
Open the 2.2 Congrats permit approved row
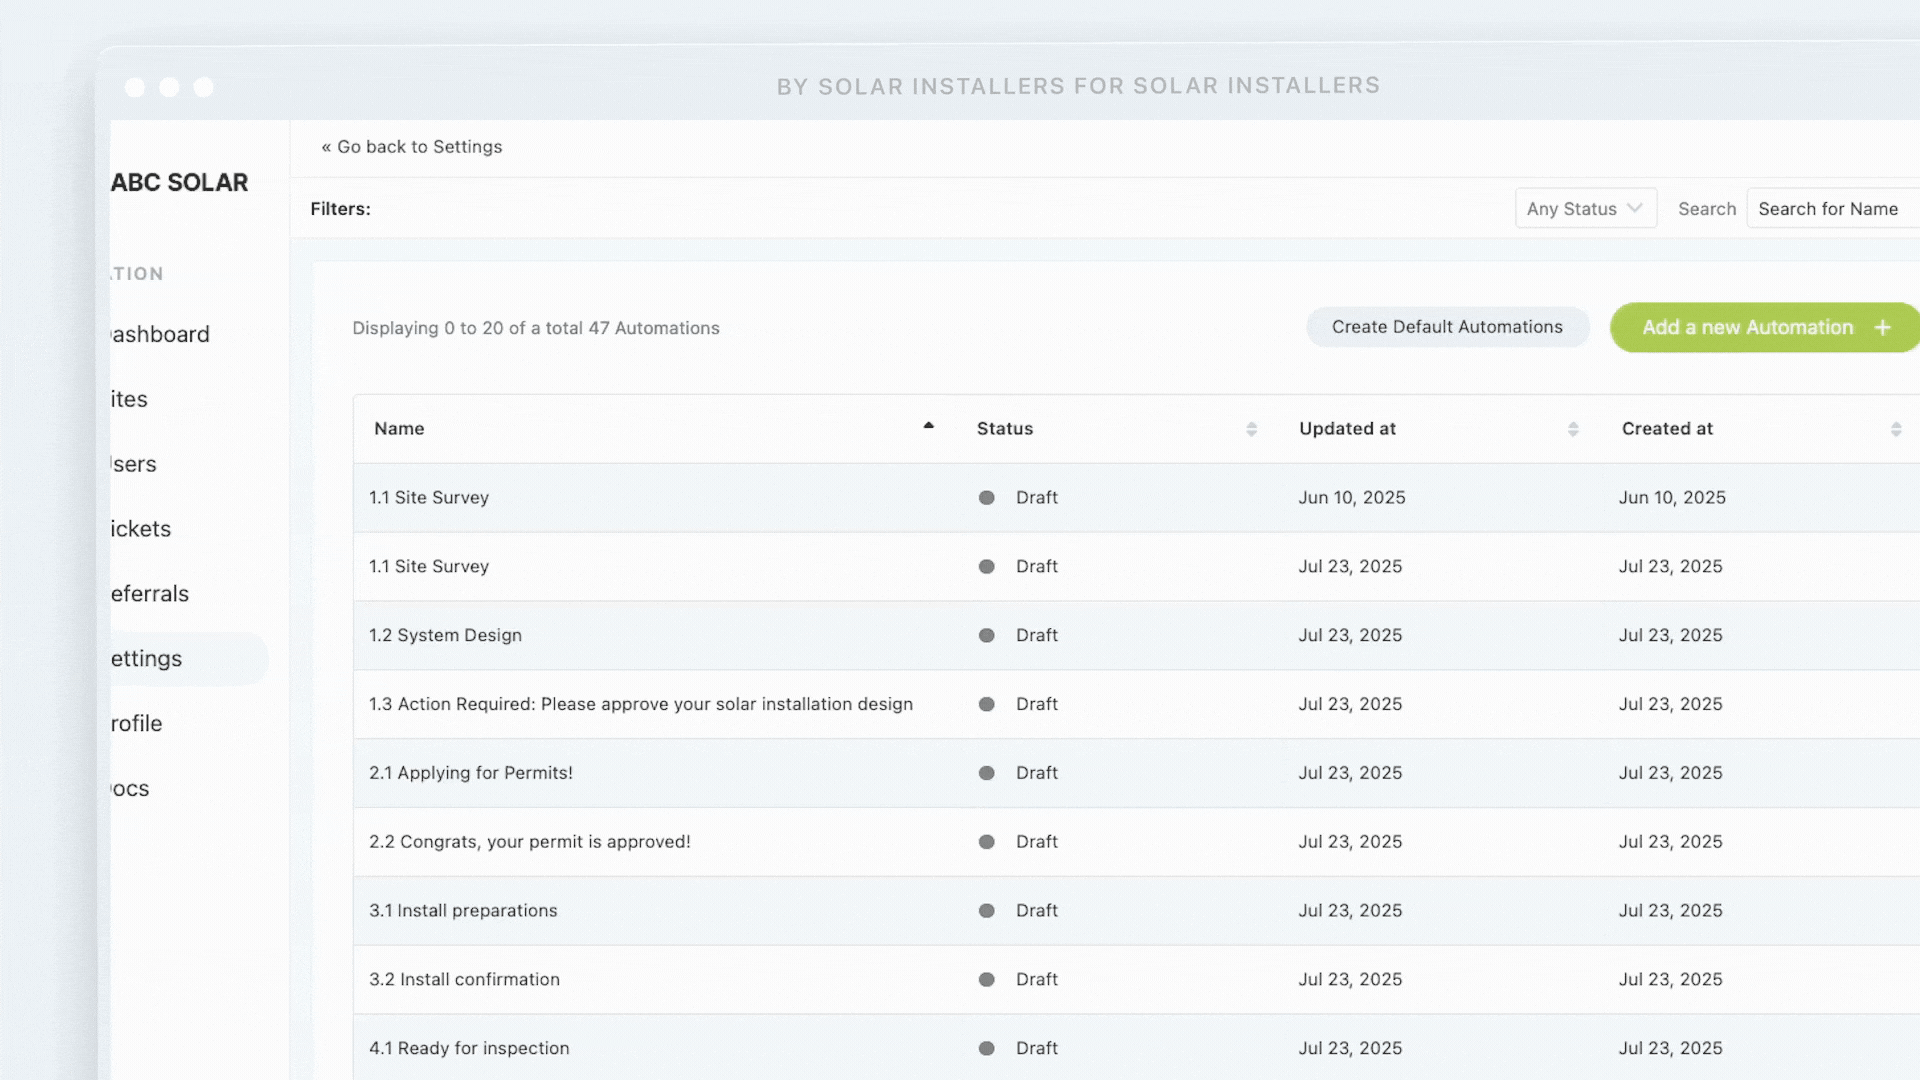(x=530, y=842)
